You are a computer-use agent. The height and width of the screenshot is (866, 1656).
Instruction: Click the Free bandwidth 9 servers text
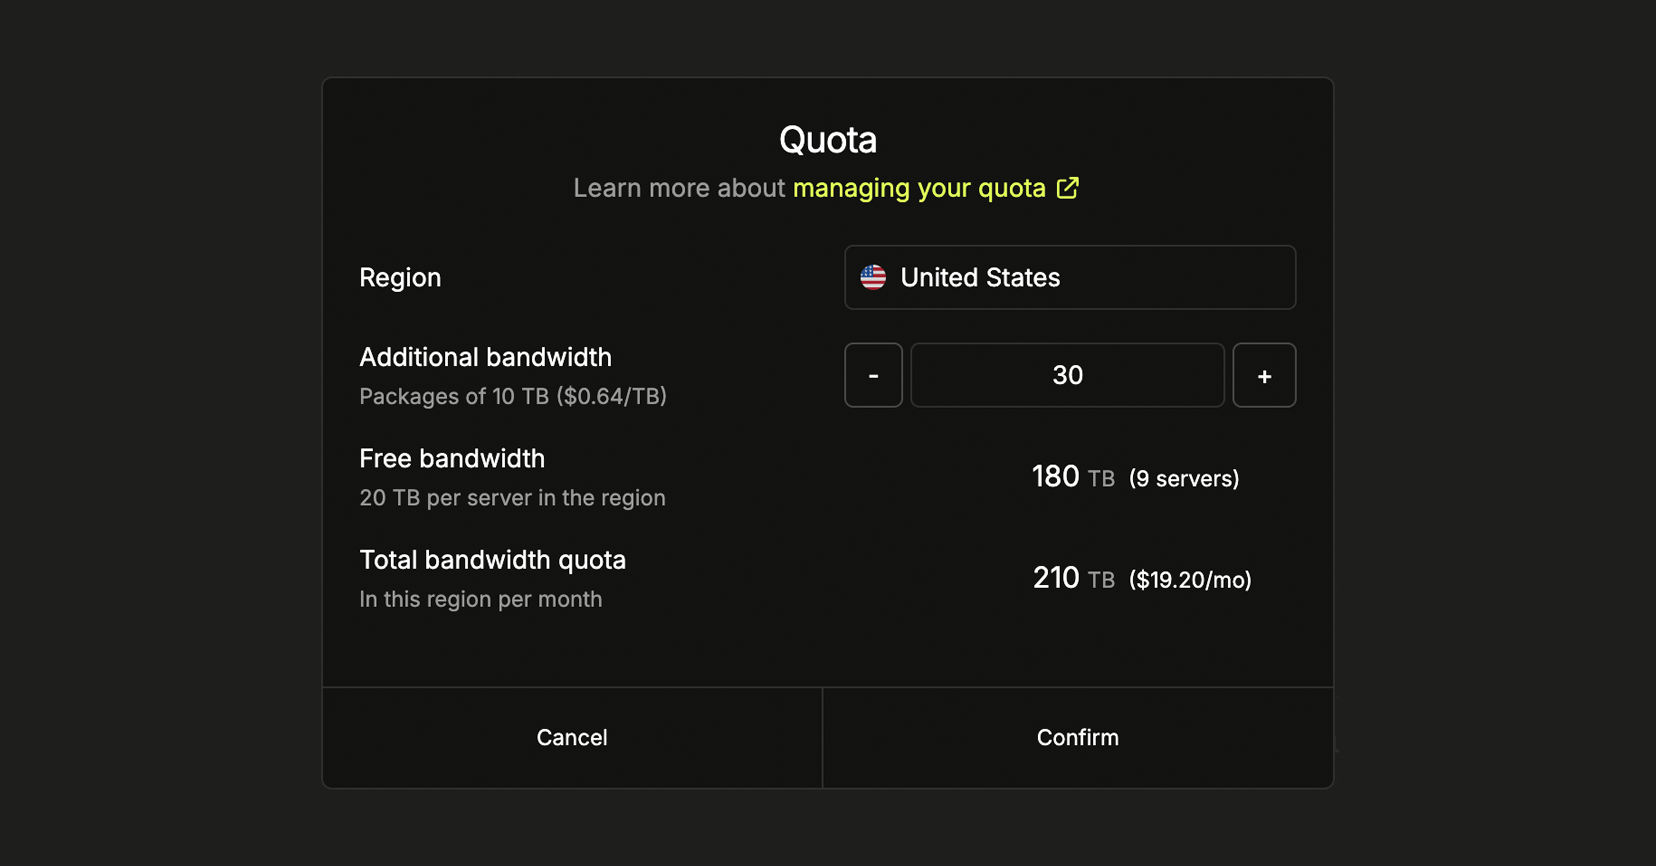point(1184,479)
